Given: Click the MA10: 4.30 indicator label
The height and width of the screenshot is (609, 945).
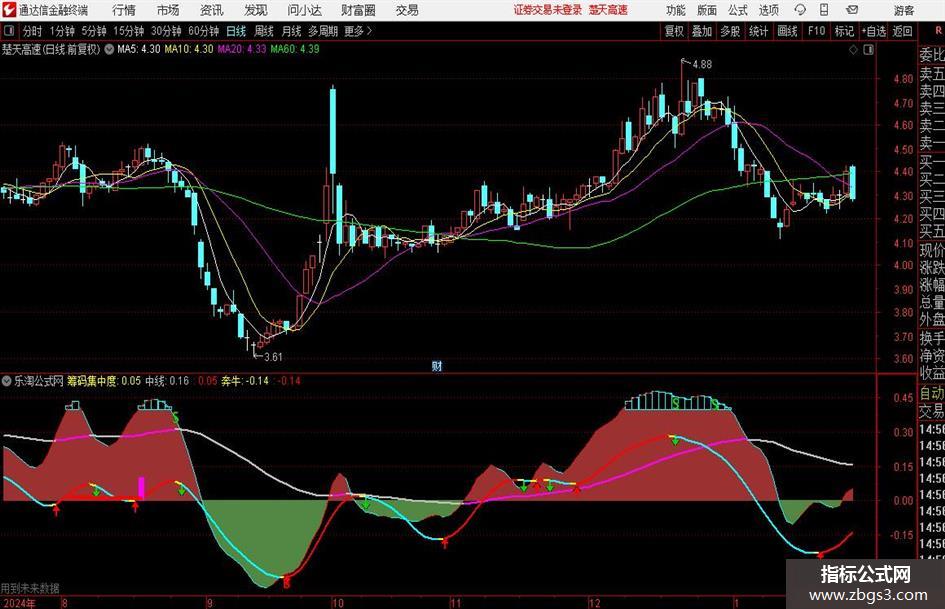Looking at the screenshot, I should pyautogui.click(x=189, y=49).
